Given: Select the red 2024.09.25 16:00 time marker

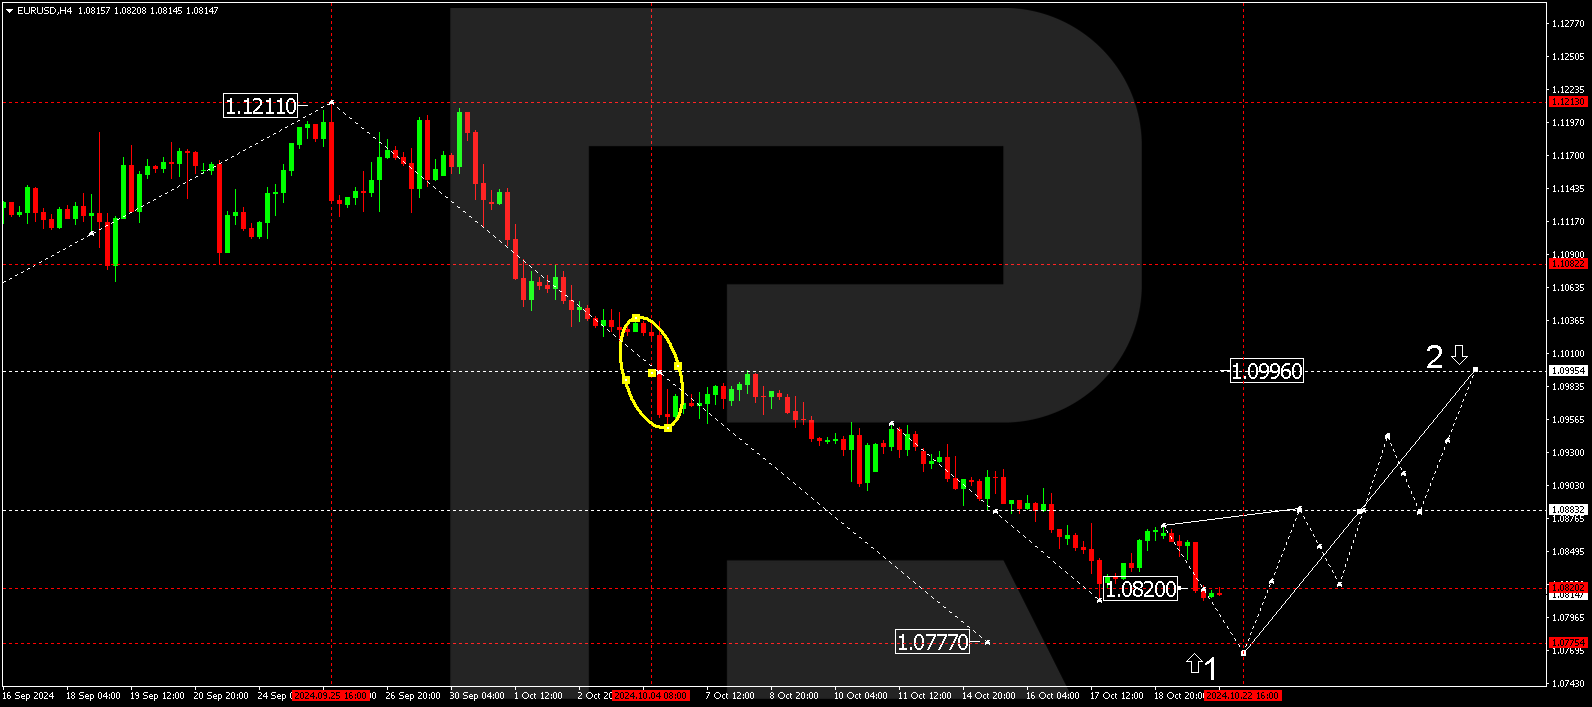Looking at the screenshot, I should (331, 695).
